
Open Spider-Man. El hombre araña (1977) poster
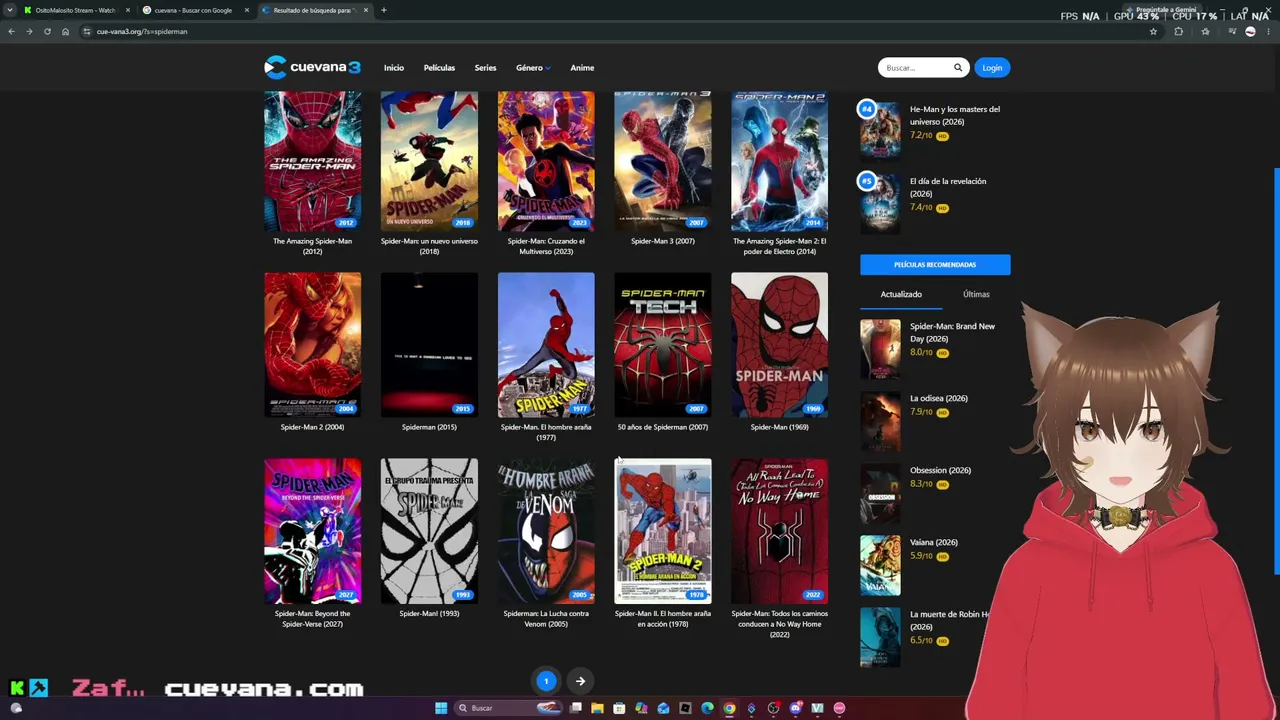pyautogui.click(x=546, y=345)
